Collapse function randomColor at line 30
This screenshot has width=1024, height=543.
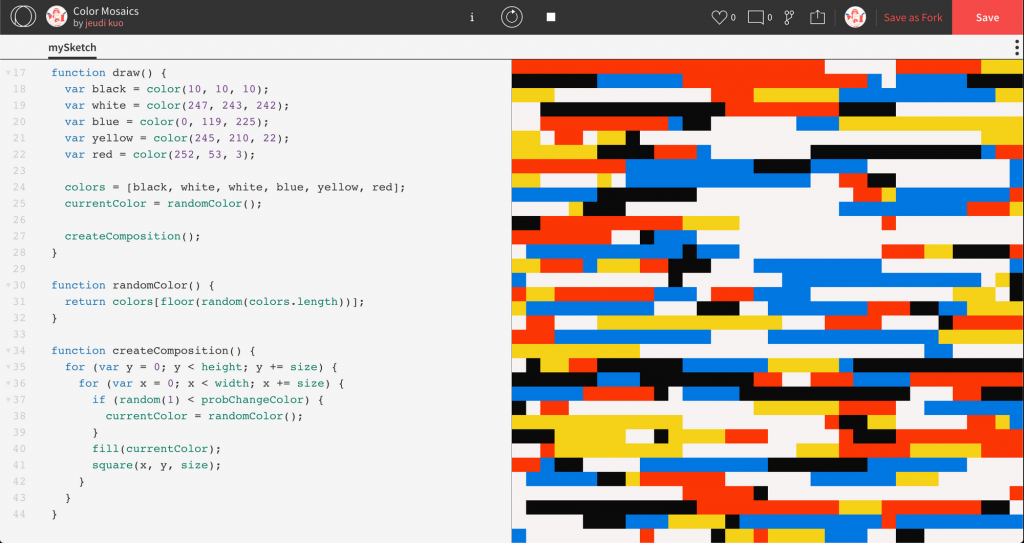pyautogui.click(x=8, y=285)
